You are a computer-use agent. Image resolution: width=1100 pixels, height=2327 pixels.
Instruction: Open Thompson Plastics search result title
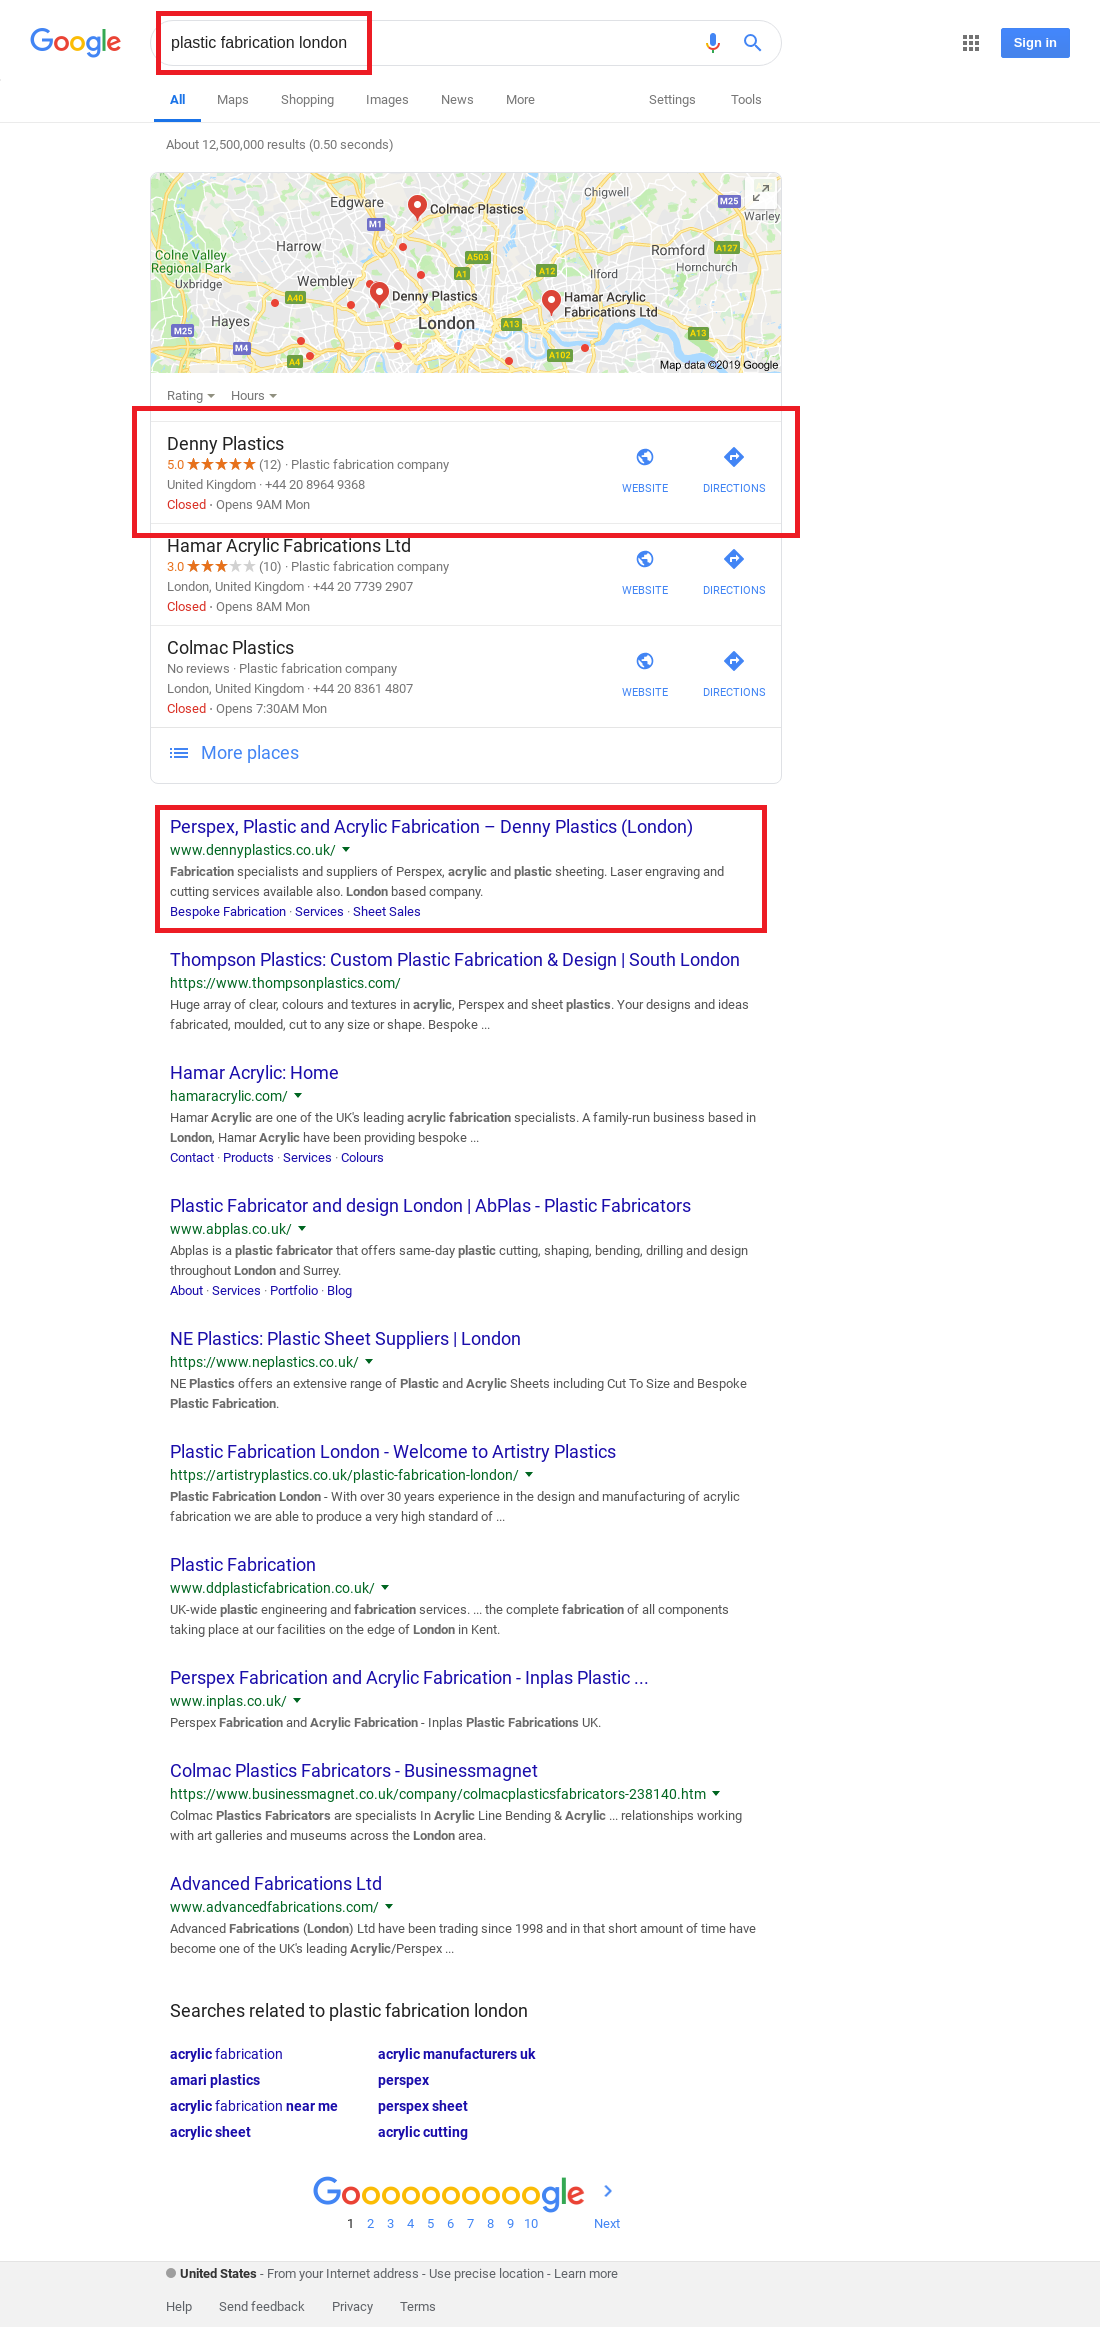click(454, 960)
